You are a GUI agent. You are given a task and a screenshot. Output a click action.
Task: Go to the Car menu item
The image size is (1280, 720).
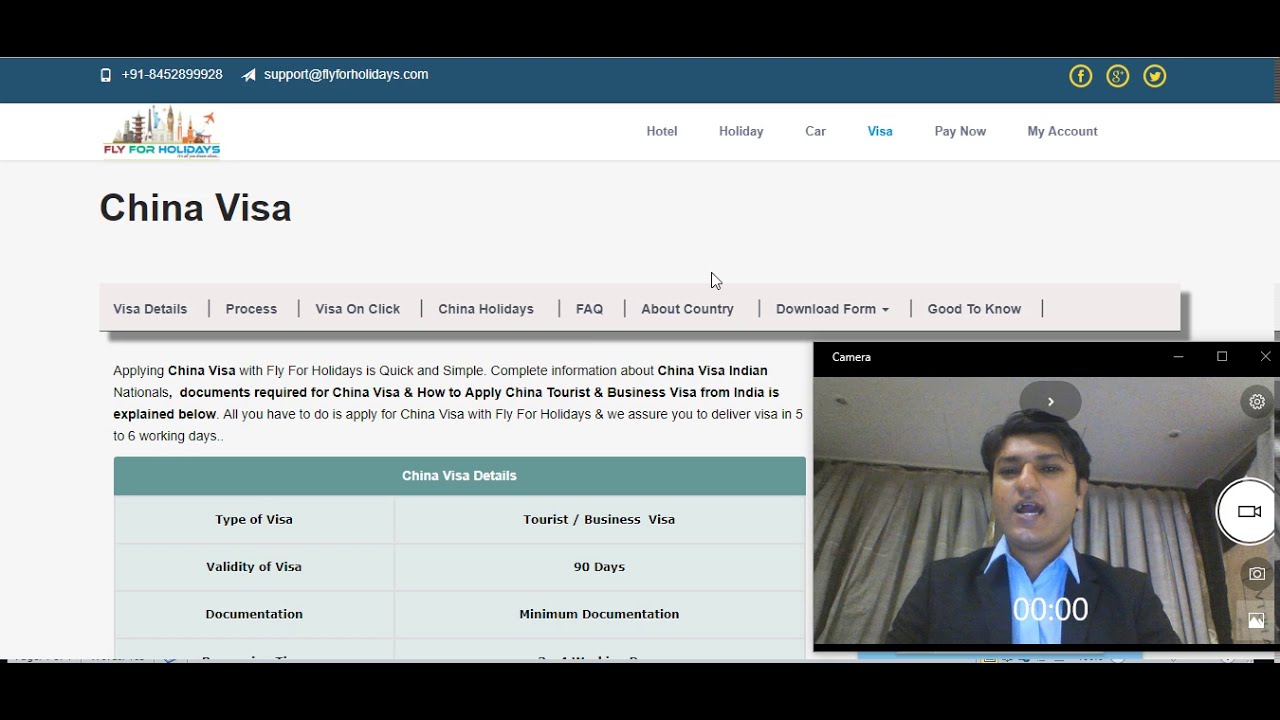click(816, 131)
